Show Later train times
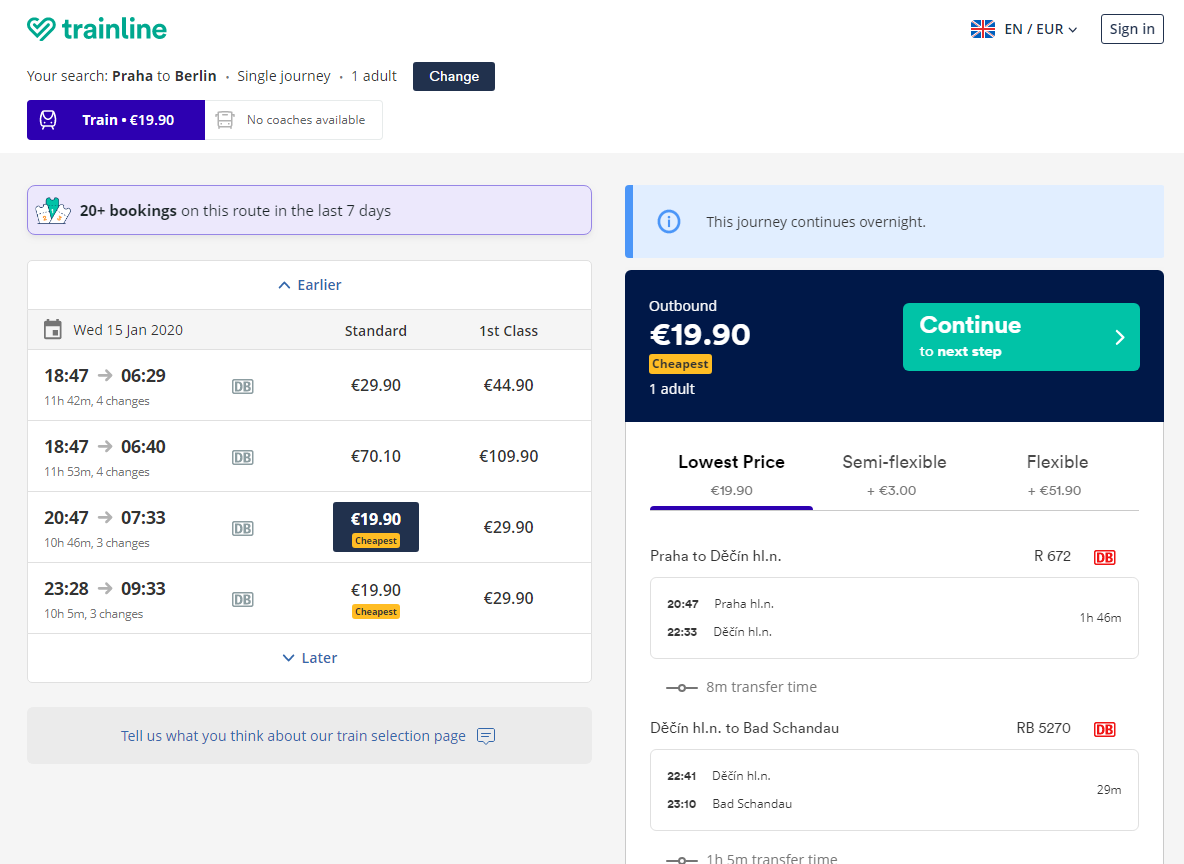This screenshot has width=1184, height=864. [309, 658]
